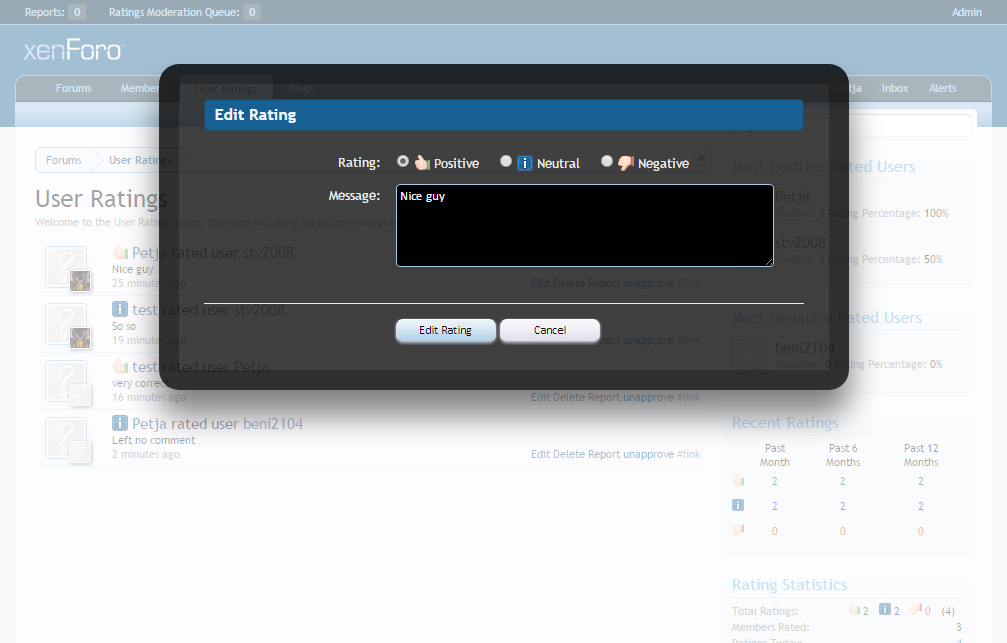This screenshot has height=643, width=1007.
Task: Click the 'Members Rated:' label
Action: click(x=771, y=628)
